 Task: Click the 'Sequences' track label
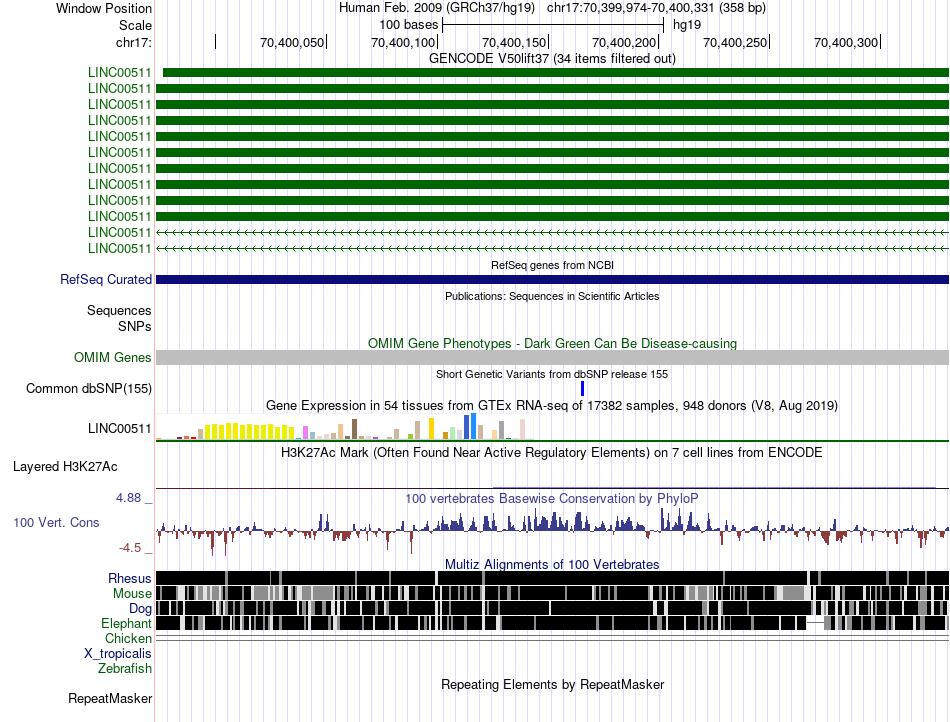tap(119, 310)
